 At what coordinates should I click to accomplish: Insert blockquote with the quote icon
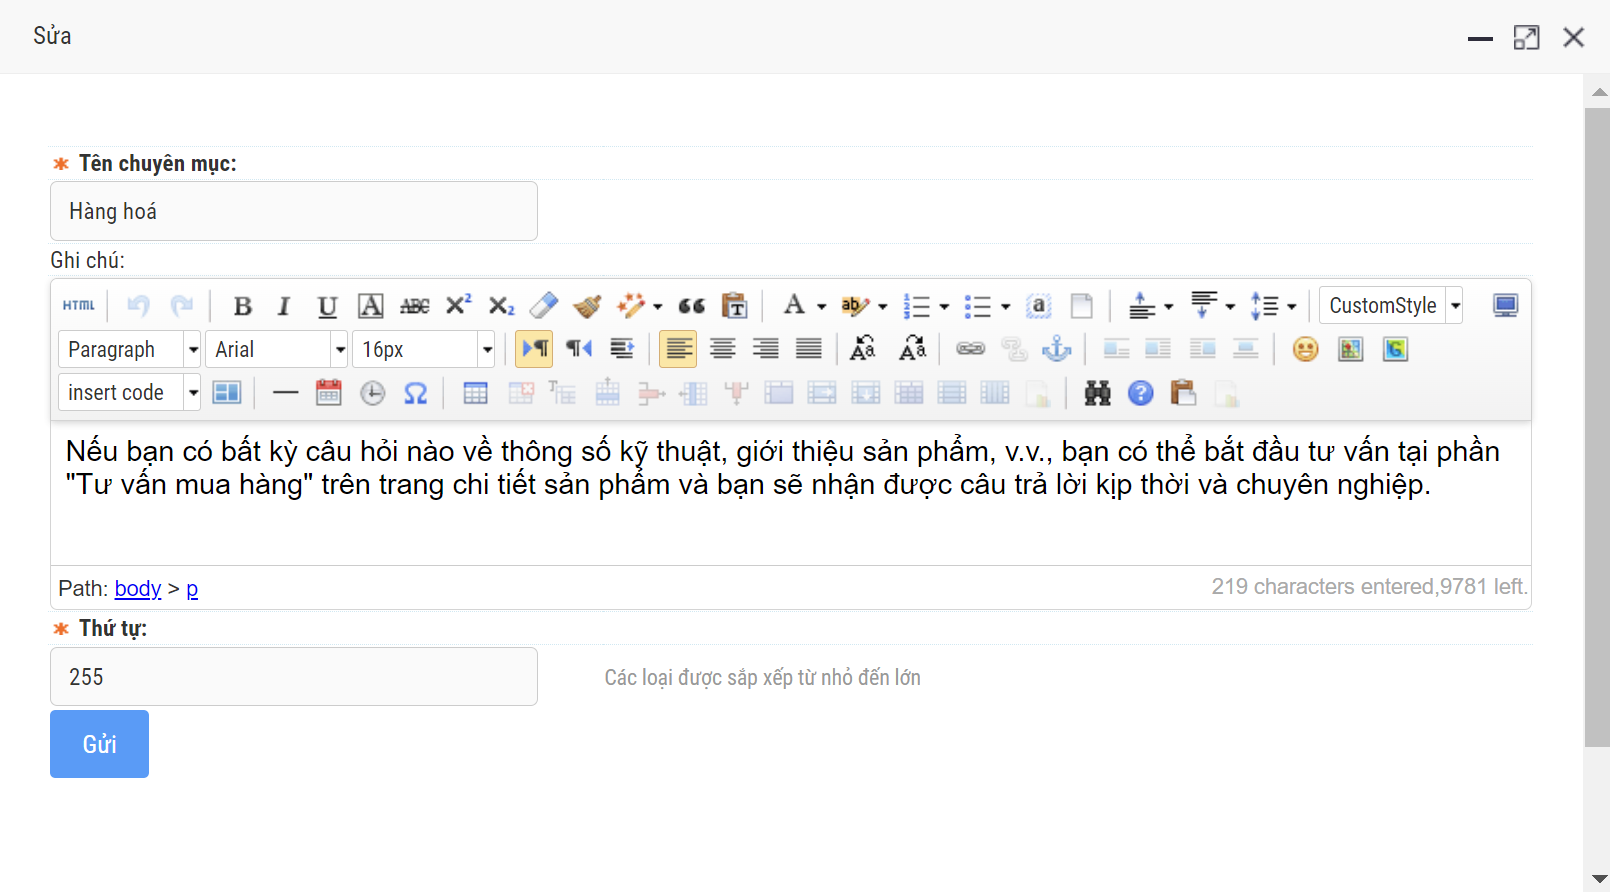point(691,306)
